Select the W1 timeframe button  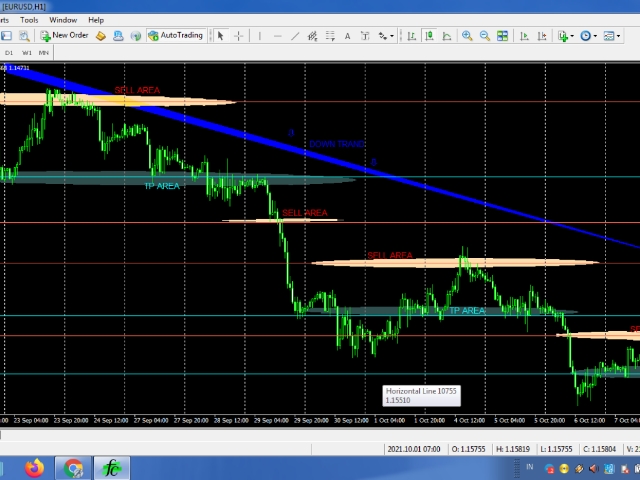27,52
